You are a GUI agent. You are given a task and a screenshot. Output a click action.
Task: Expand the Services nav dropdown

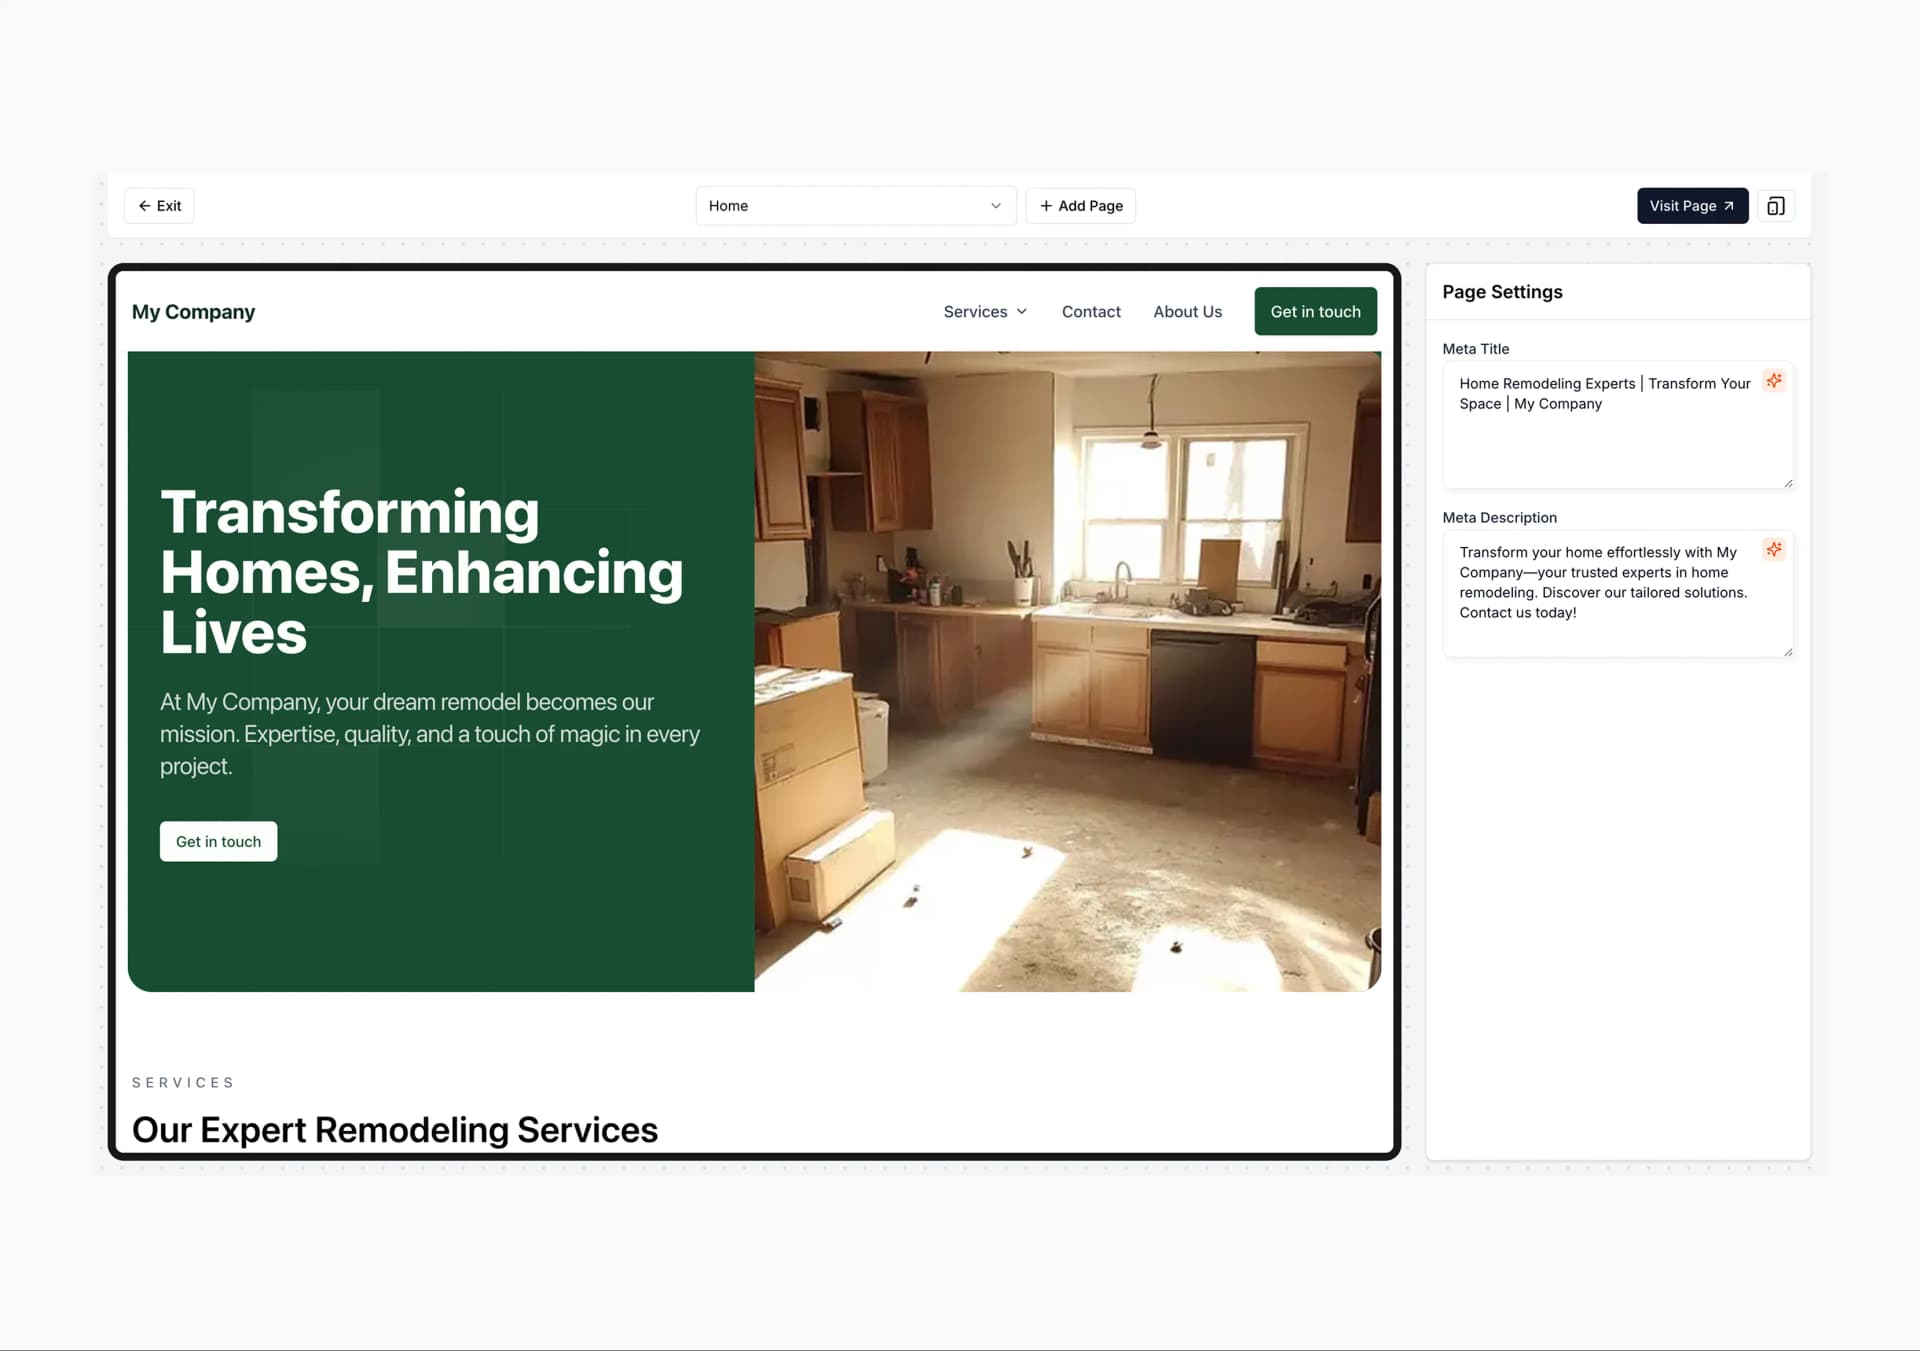pos(984,312)
